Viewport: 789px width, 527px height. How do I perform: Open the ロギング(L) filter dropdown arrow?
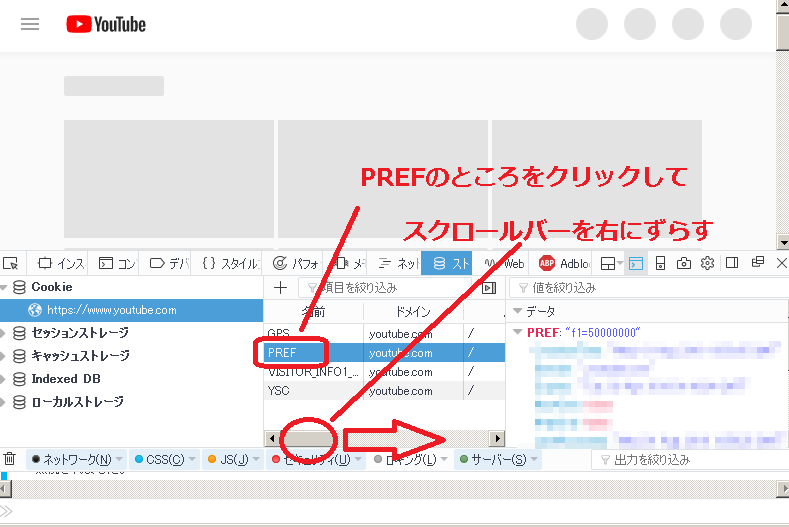point(444,459)
